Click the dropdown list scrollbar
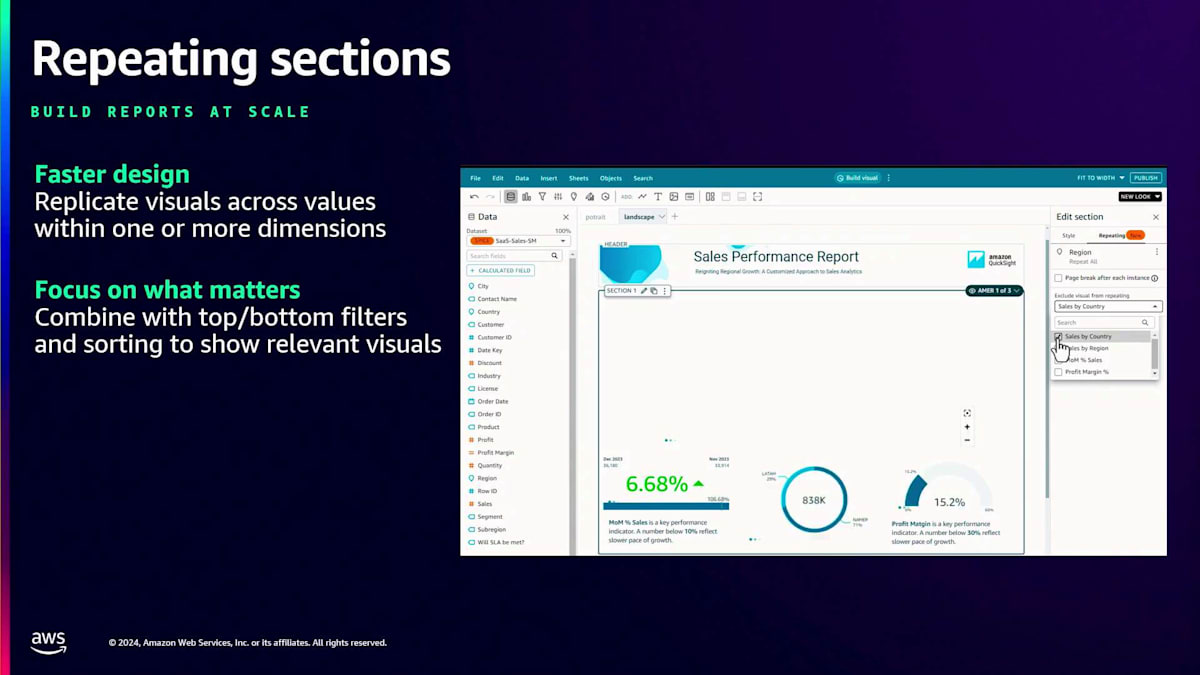This screenshot has width=1200, height=675. coord(1156,352)
